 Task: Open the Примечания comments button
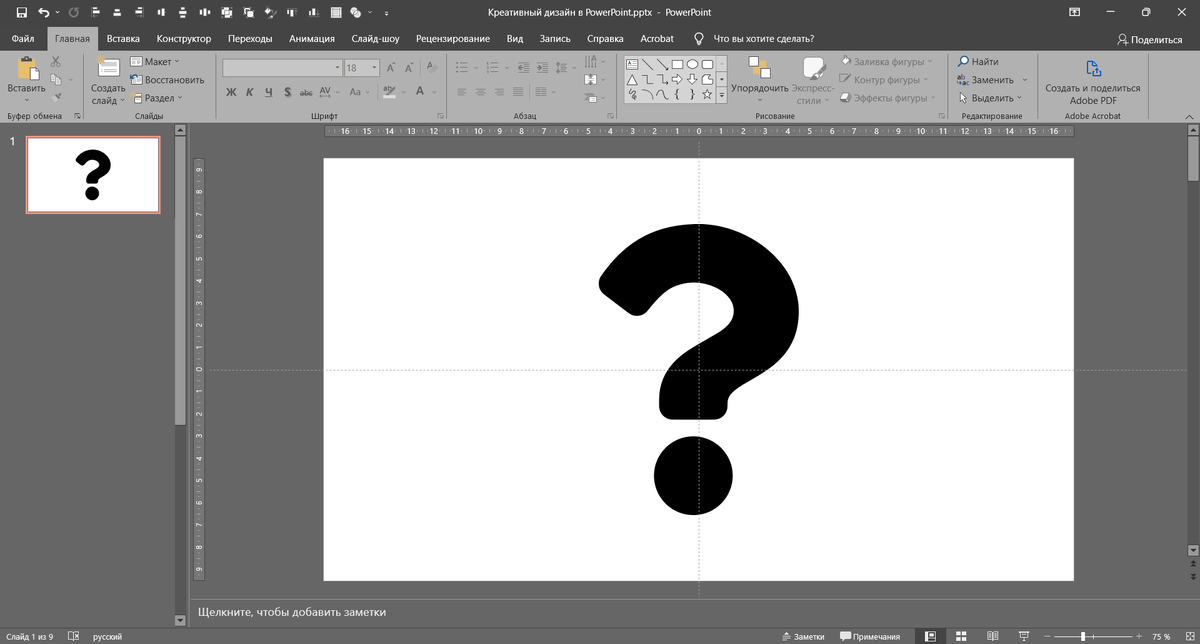pos(870,636)
